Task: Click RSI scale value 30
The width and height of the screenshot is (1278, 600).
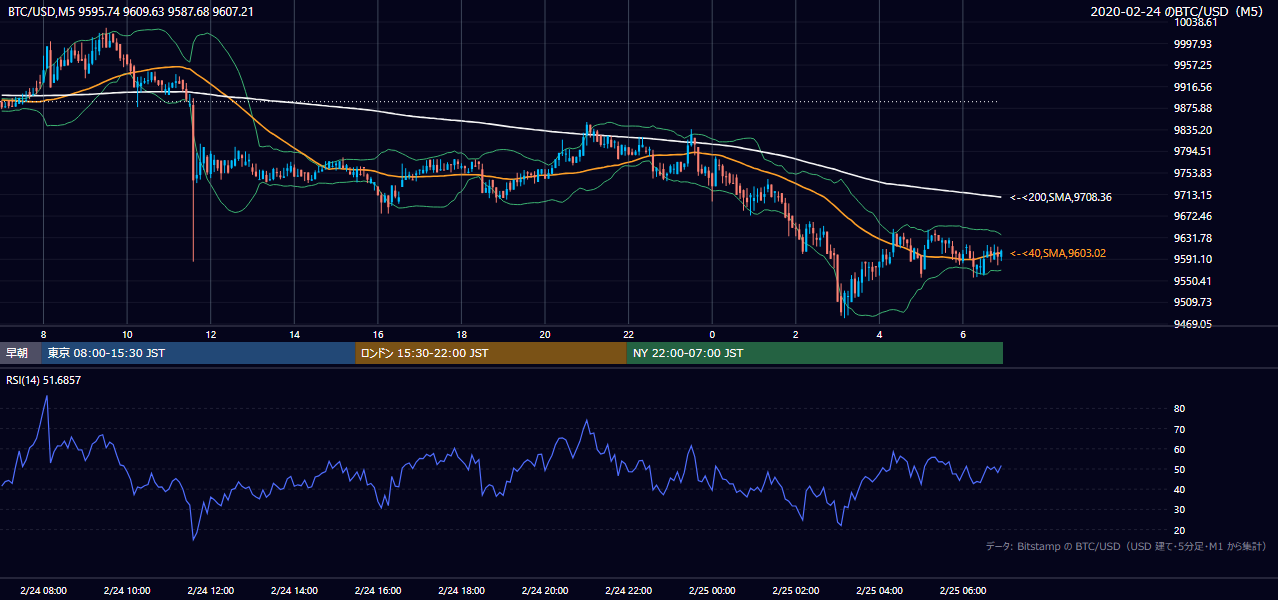Action: [x=1179, y=510]
